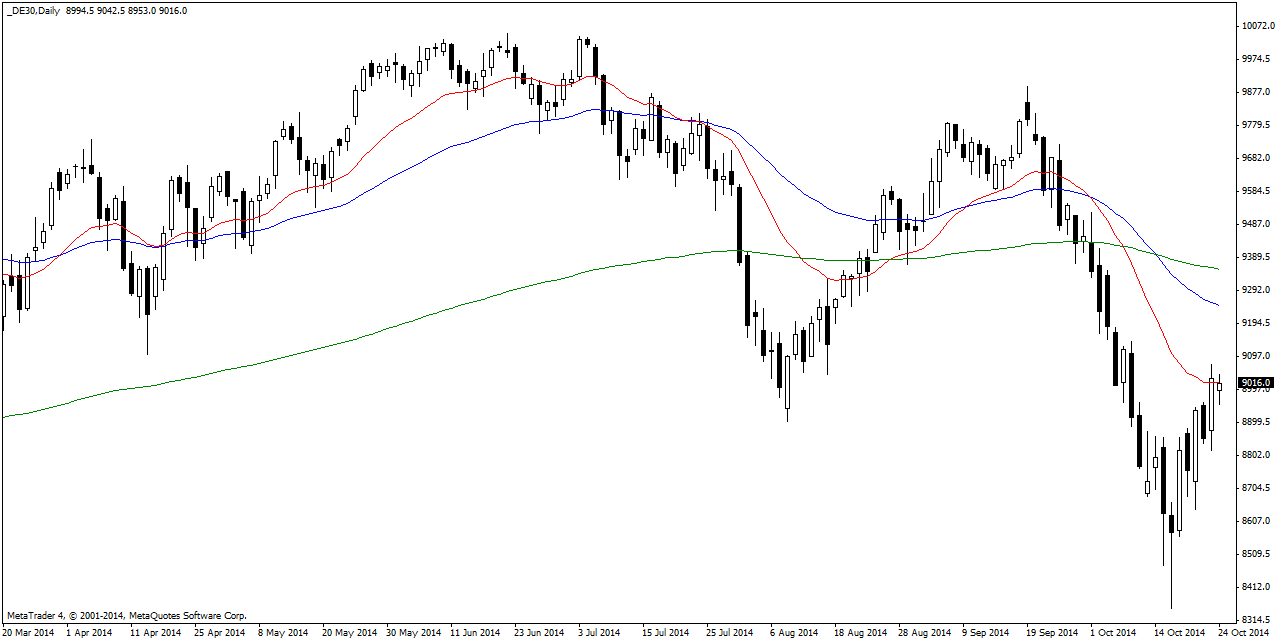
Task: Select the 20 Mar 2014 date label
Action: click(27, 632)
